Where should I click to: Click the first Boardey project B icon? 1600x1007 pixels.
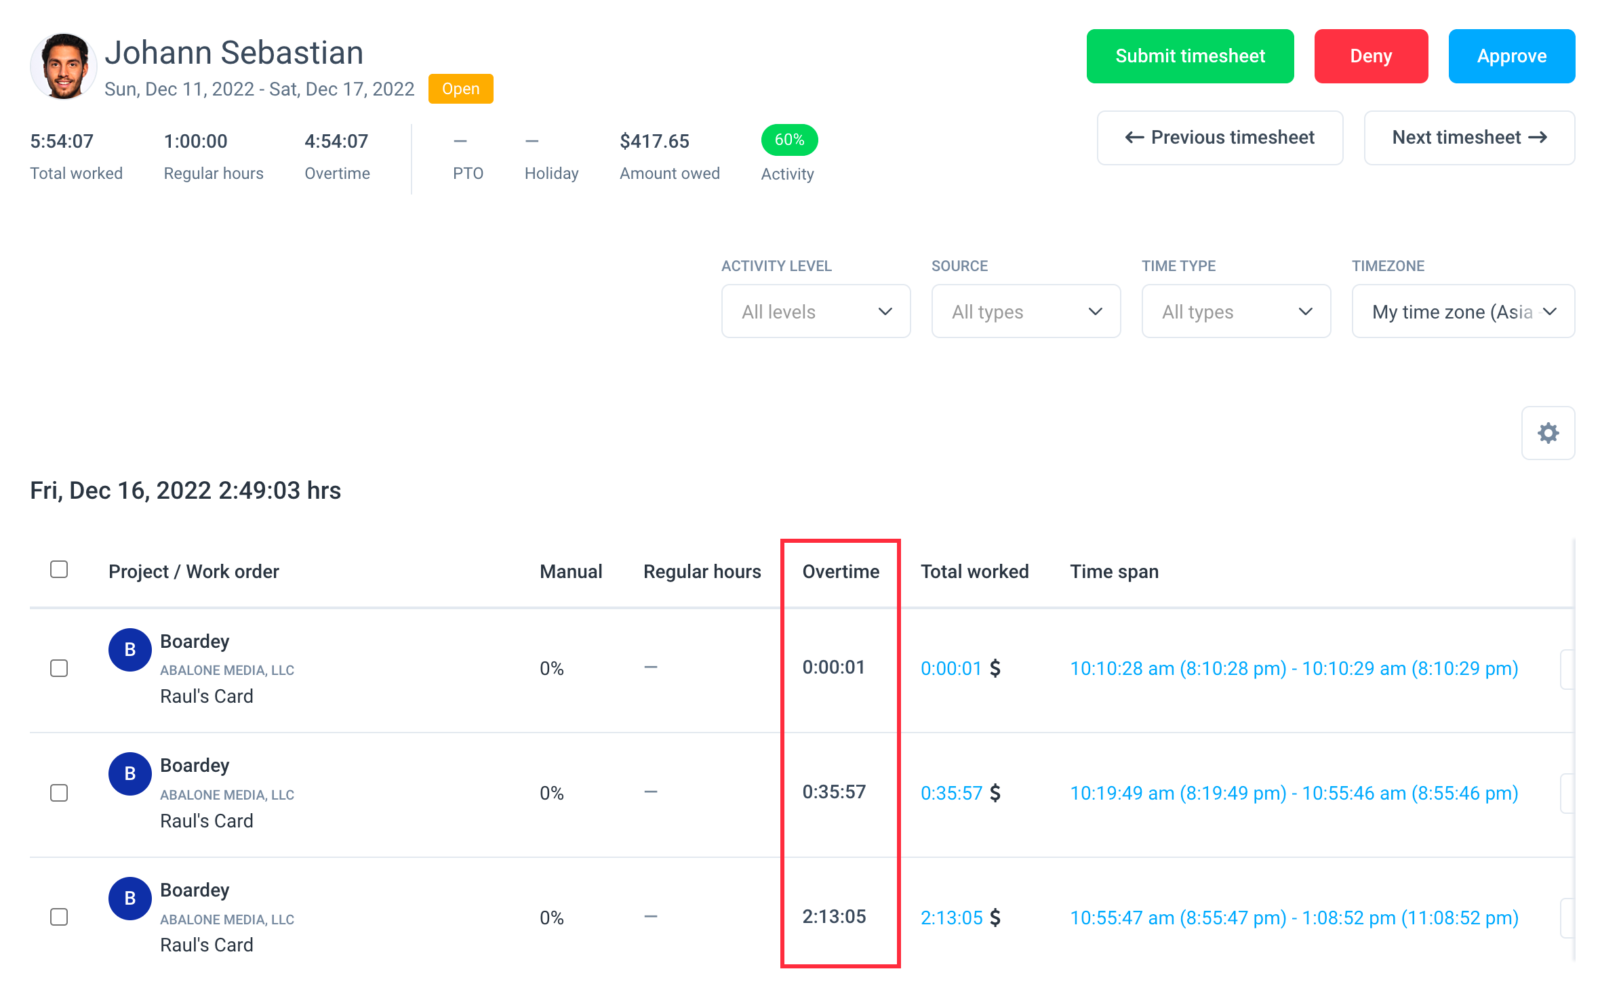click(x=130, y=650)
